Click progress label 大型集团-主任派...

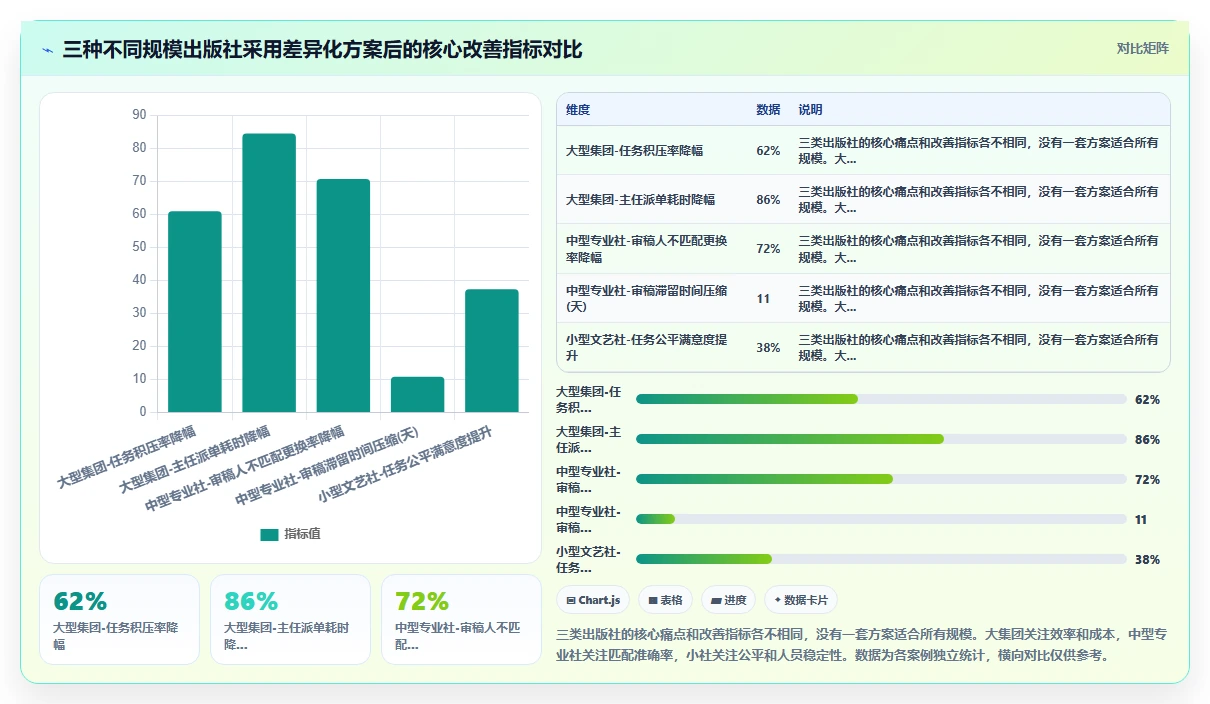[x=589, y=439]
